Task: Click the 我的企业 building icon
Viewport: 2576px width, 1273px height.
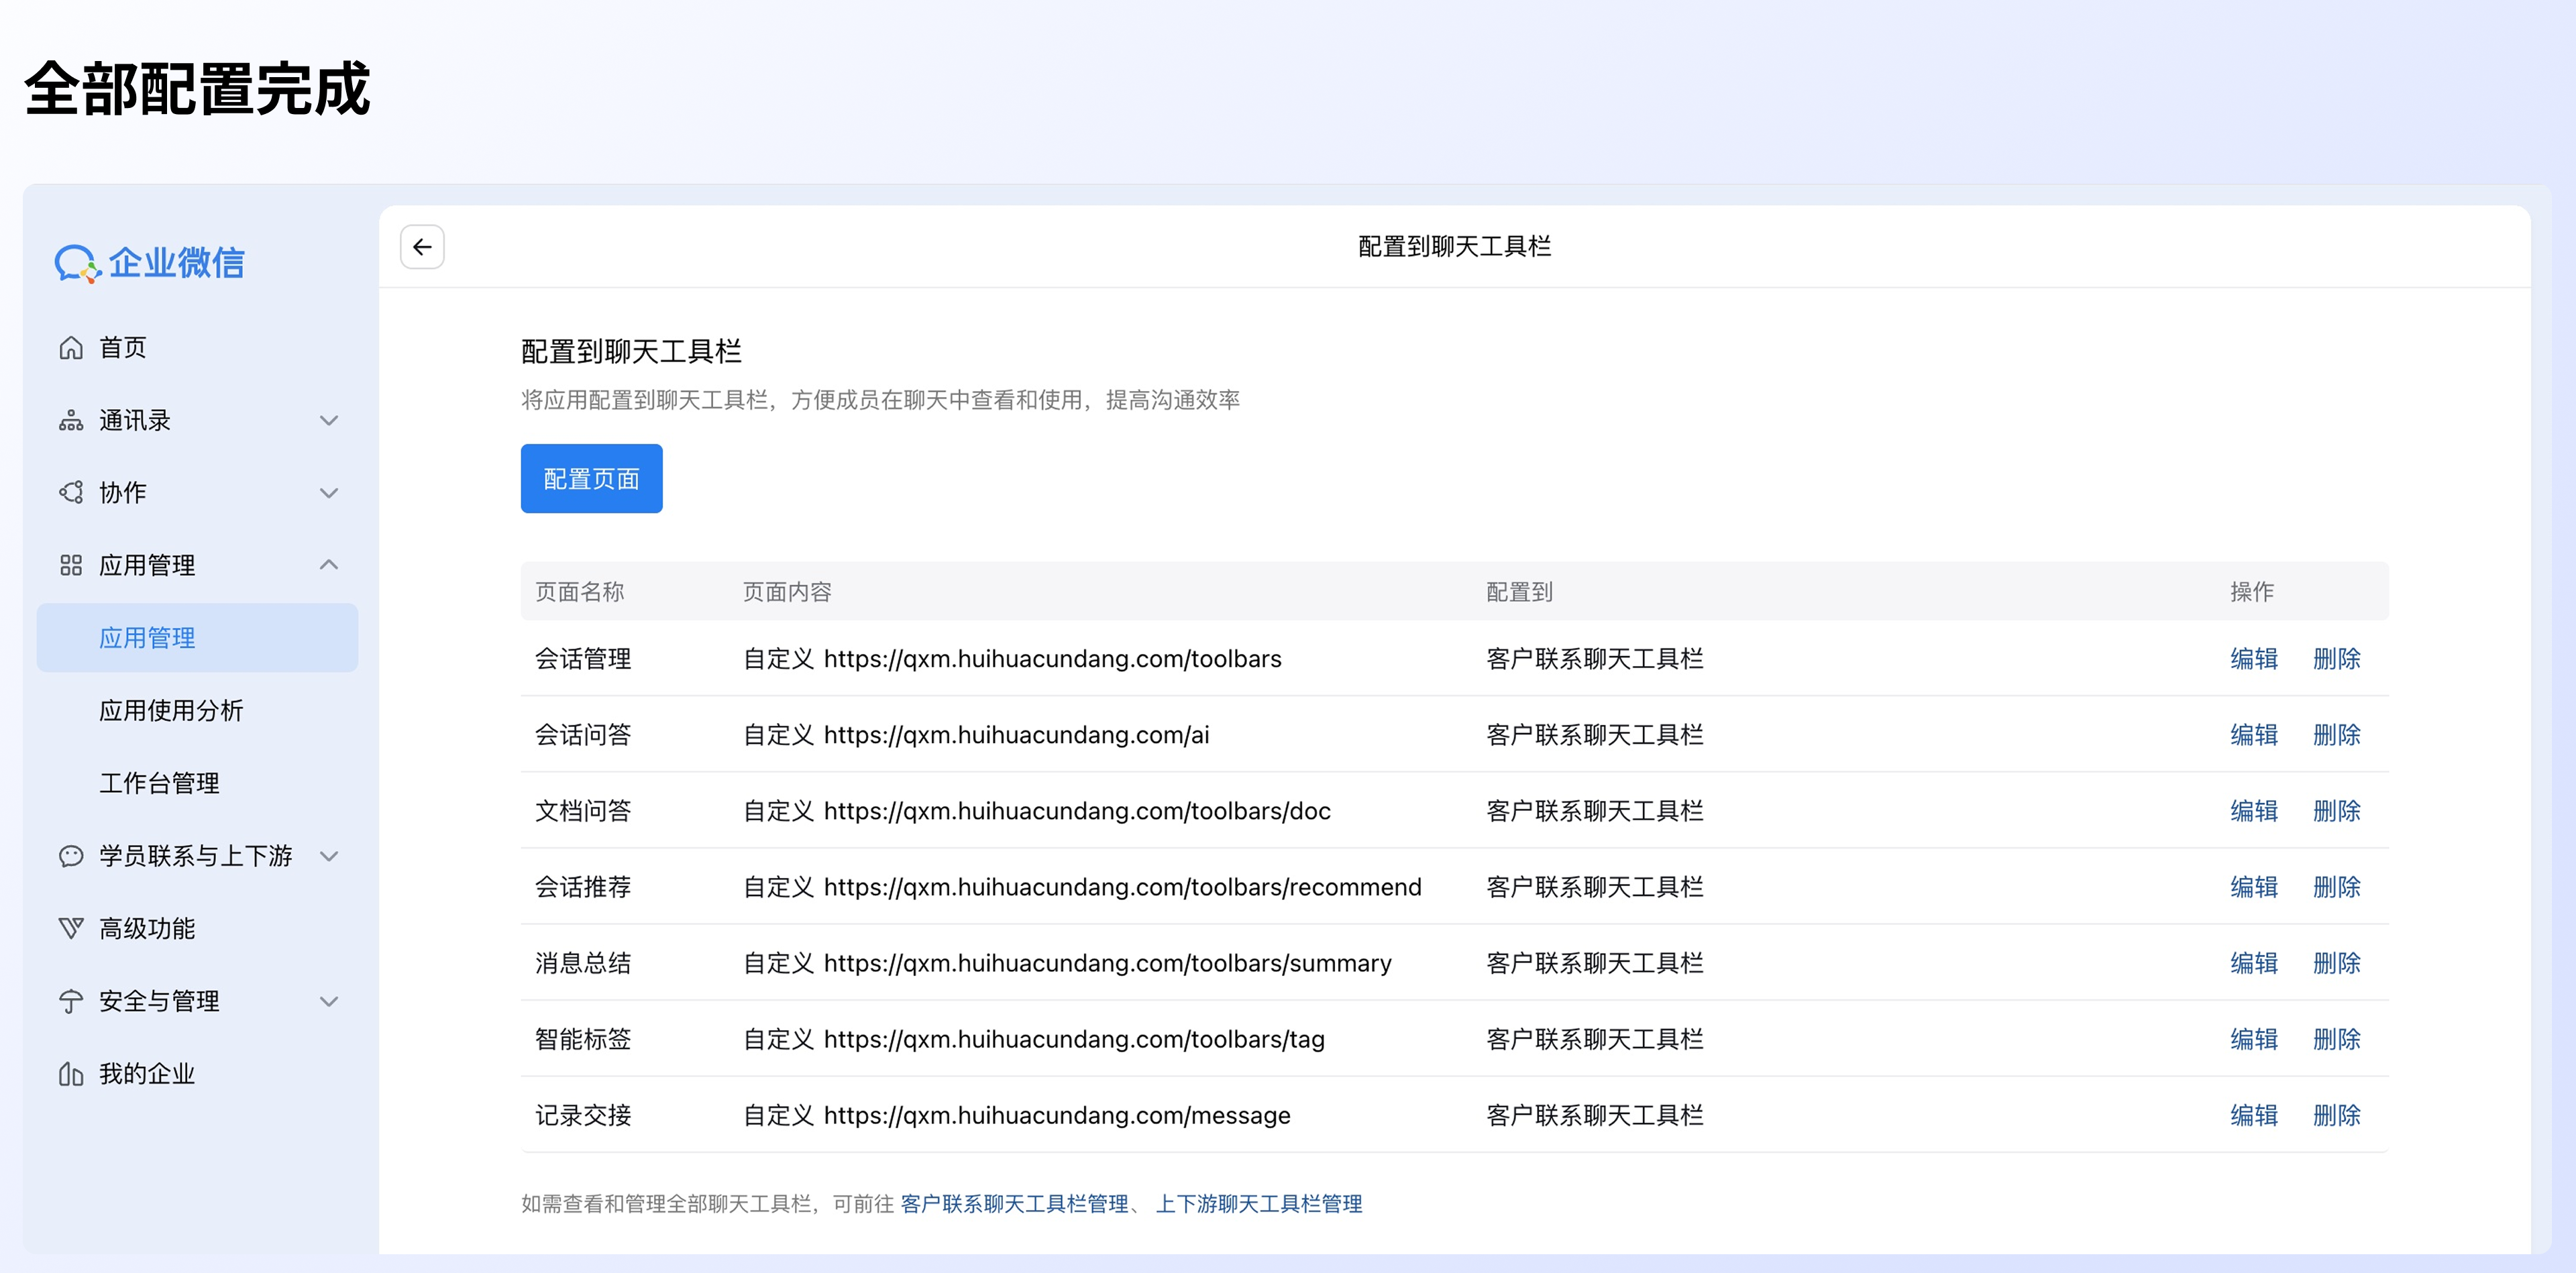Action: click(x=71, y=1074)
